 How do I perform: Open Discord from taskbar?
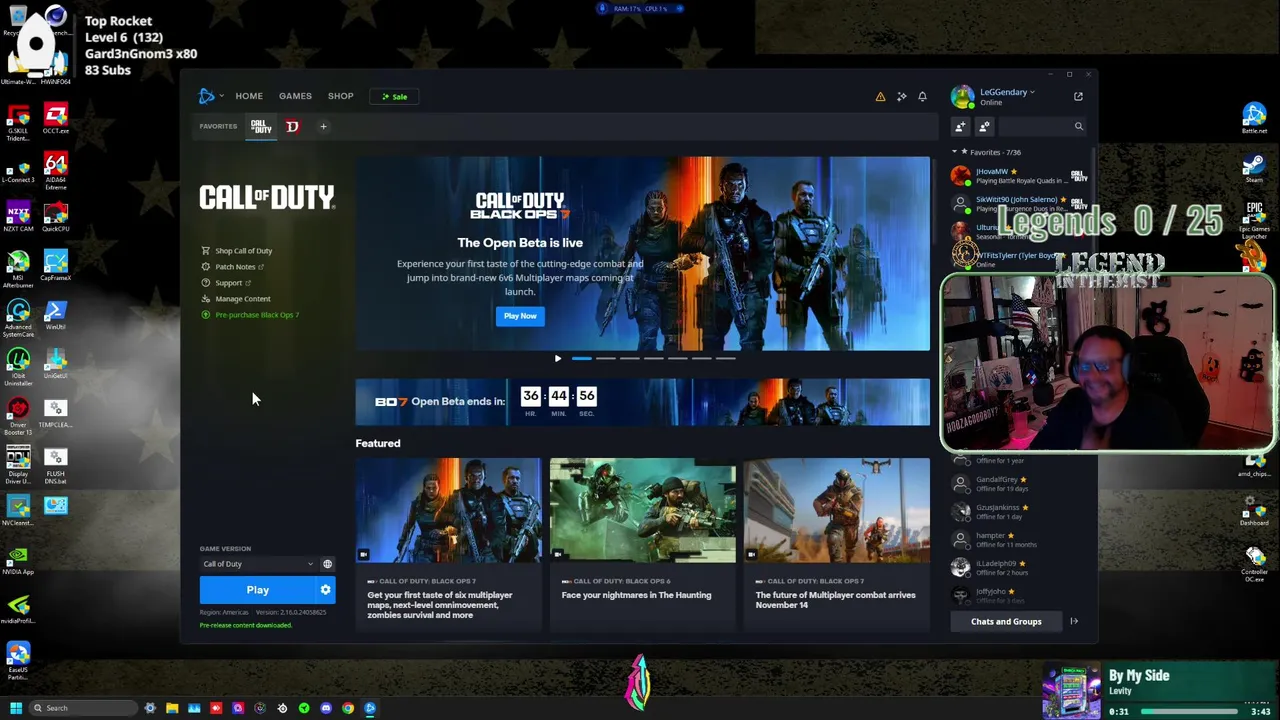click(326, 708)
